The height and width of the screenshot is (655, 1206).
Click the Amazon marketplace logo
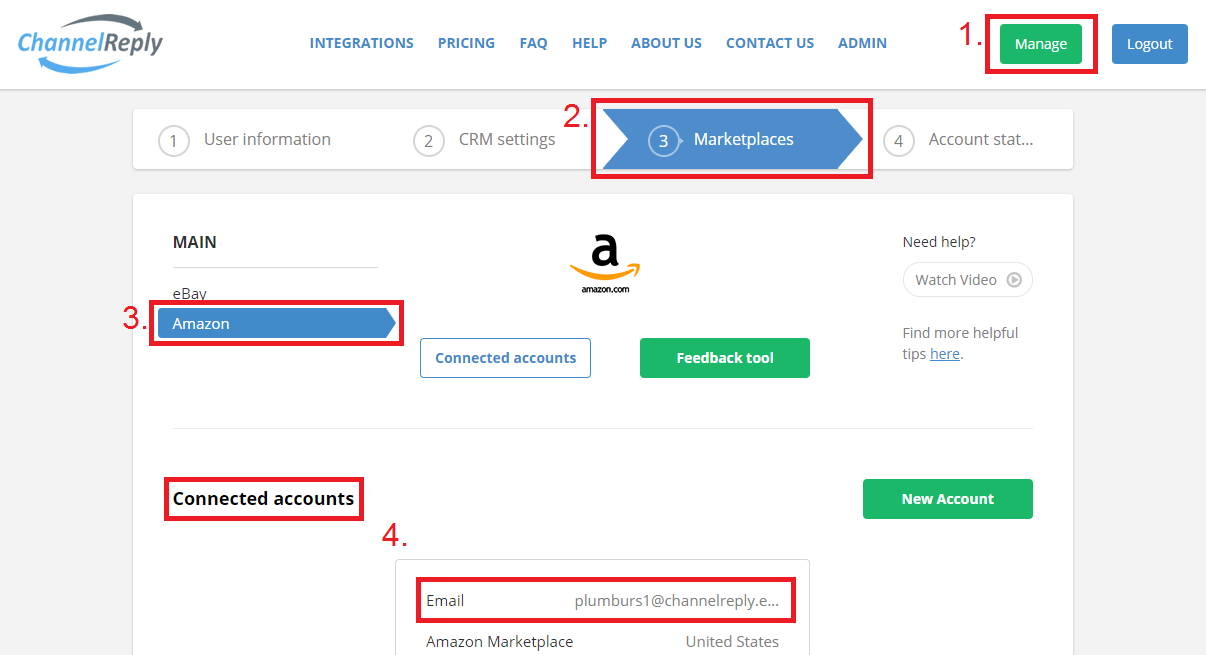click(x=603, y=262)
